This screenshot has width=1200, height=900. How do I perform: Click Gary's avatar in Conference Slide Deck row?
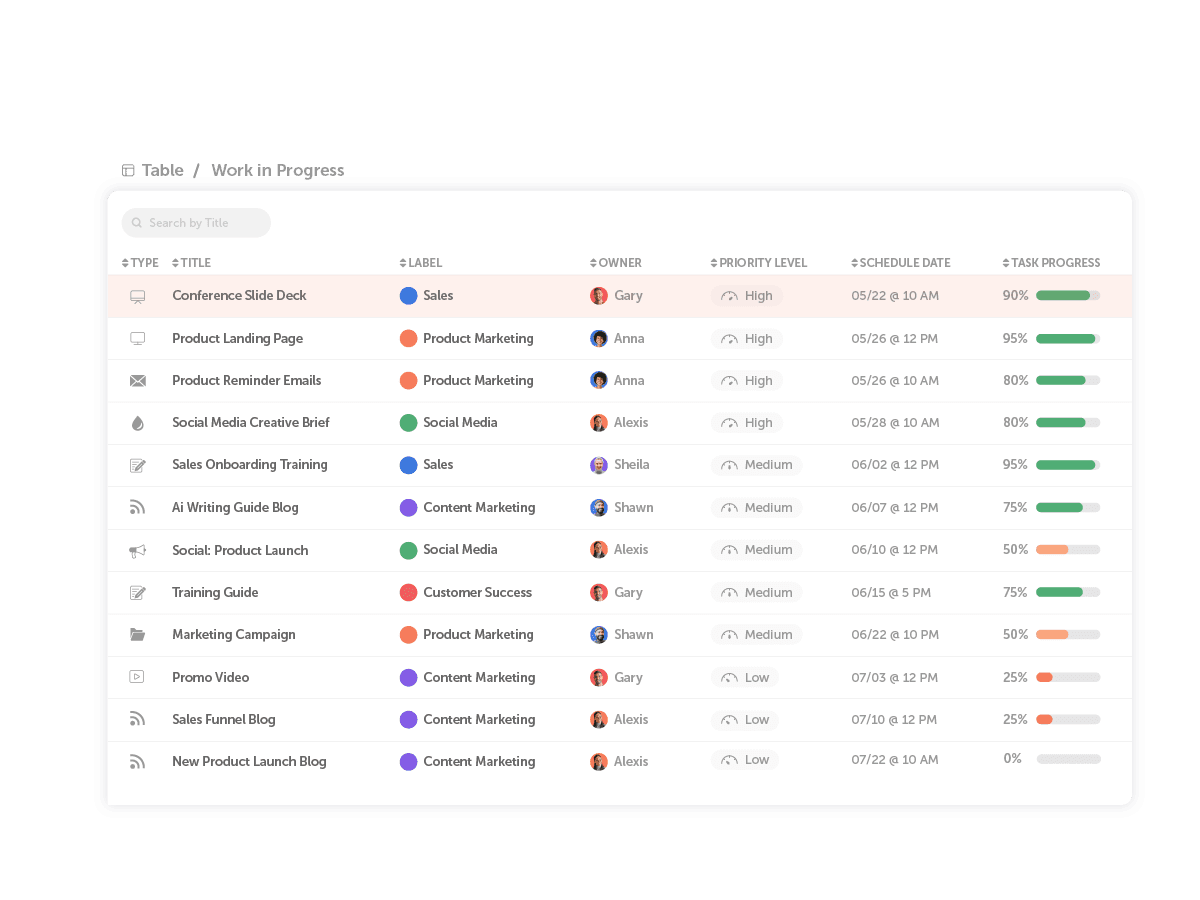tap(599, 296)
